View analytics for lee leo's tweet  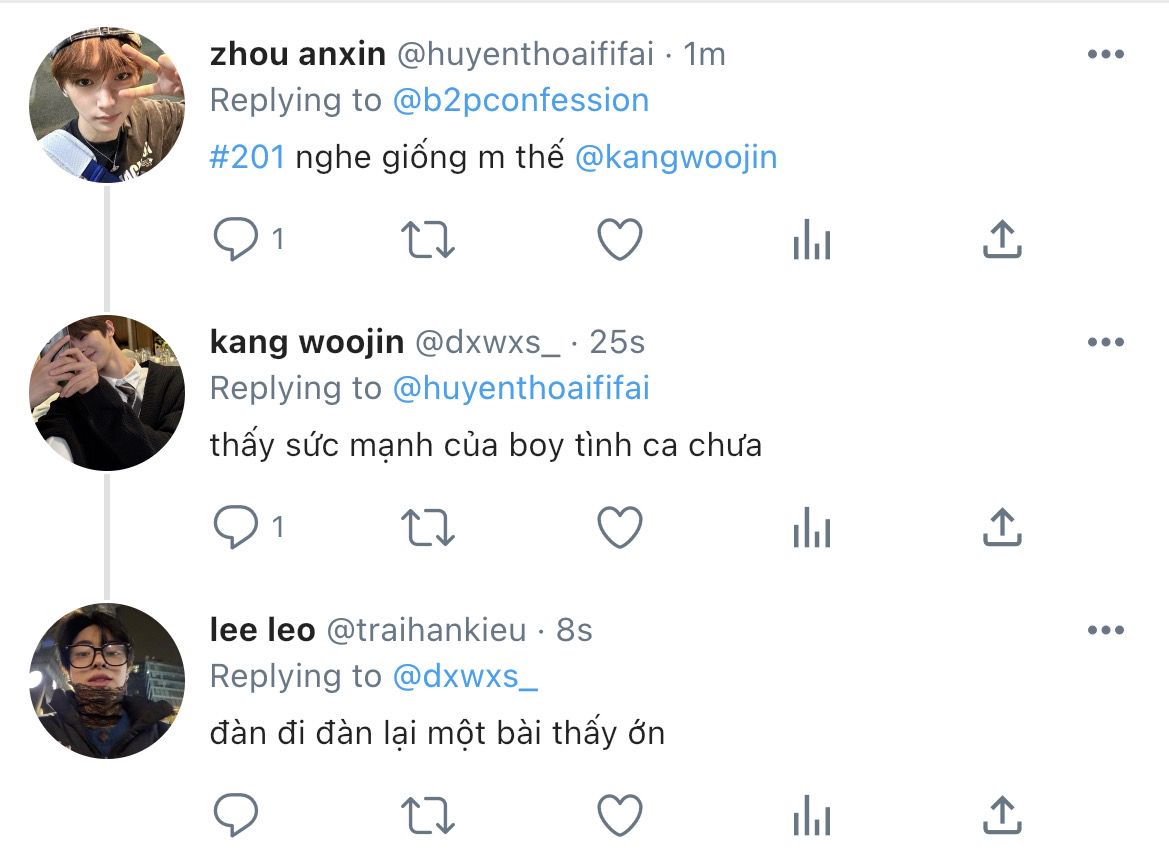click(x=812, y=815)
